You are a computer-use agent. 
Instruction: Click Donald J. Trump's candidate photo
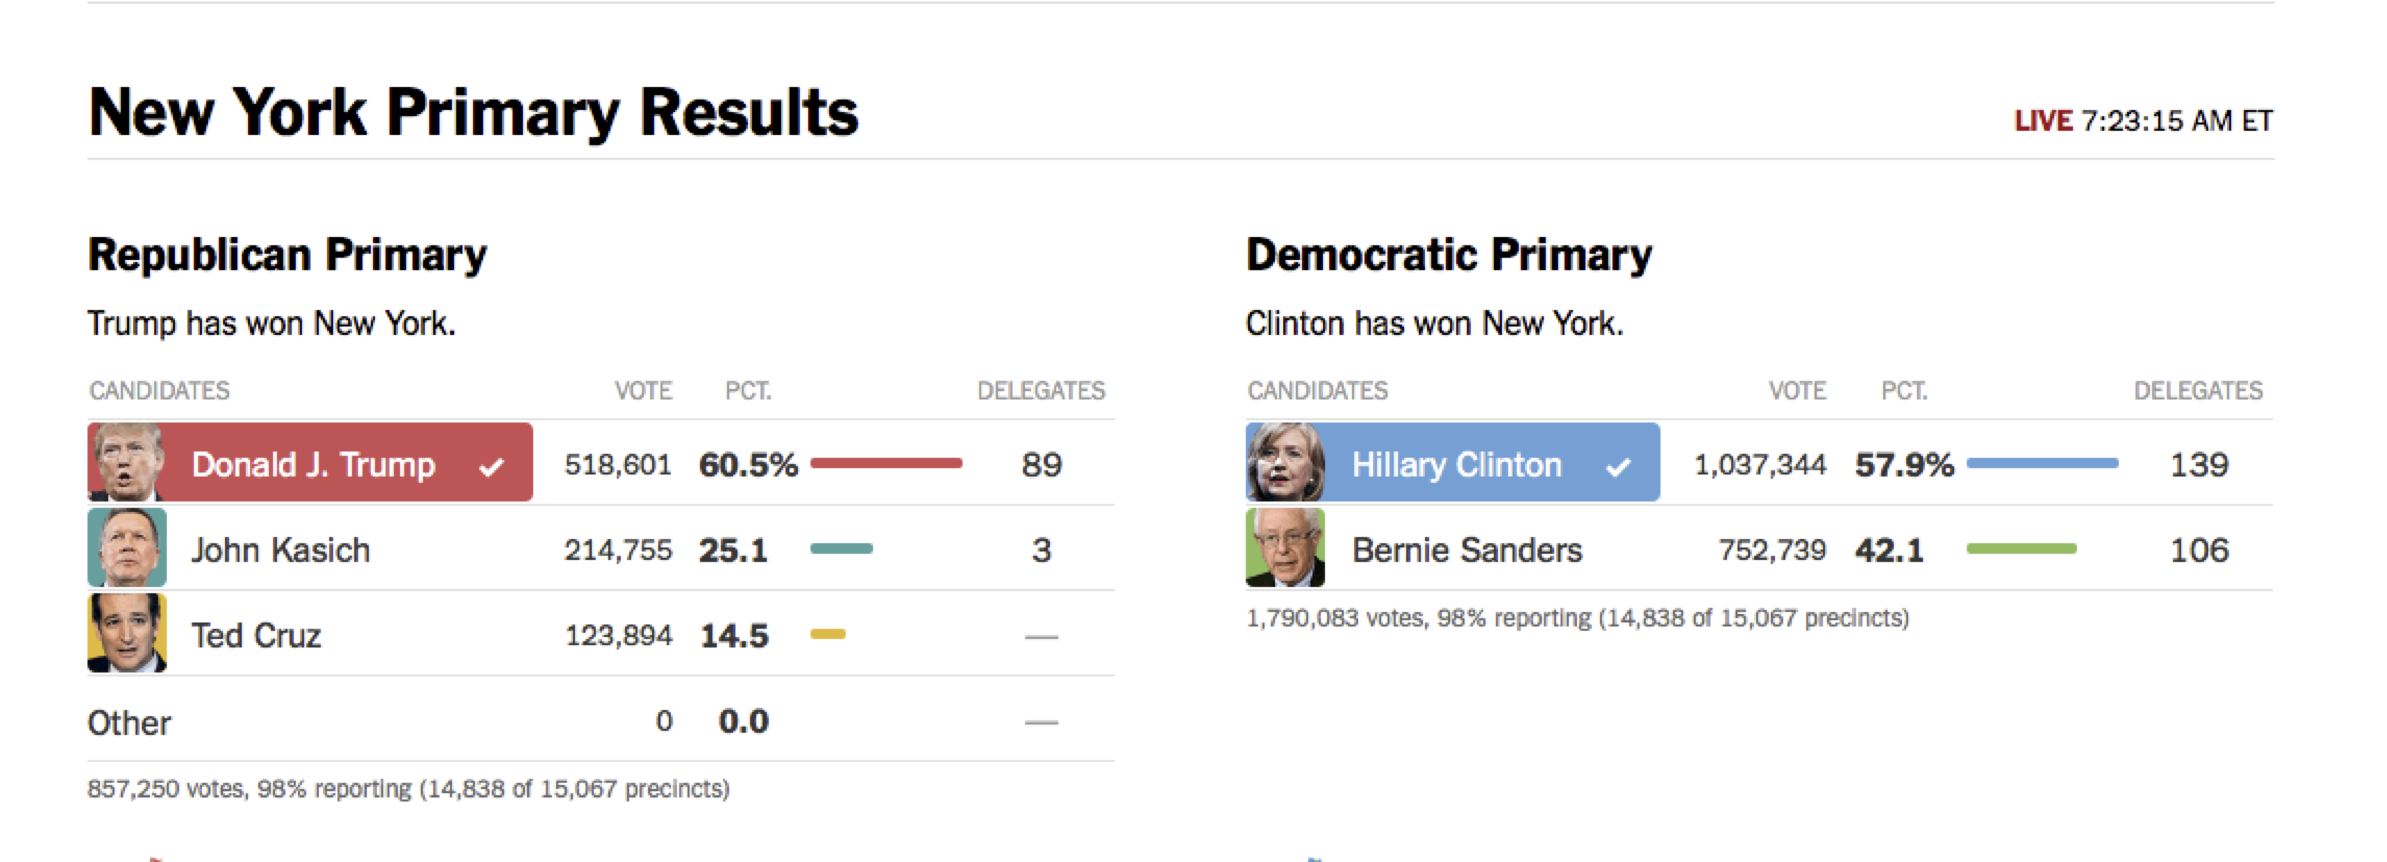[126, 462]
